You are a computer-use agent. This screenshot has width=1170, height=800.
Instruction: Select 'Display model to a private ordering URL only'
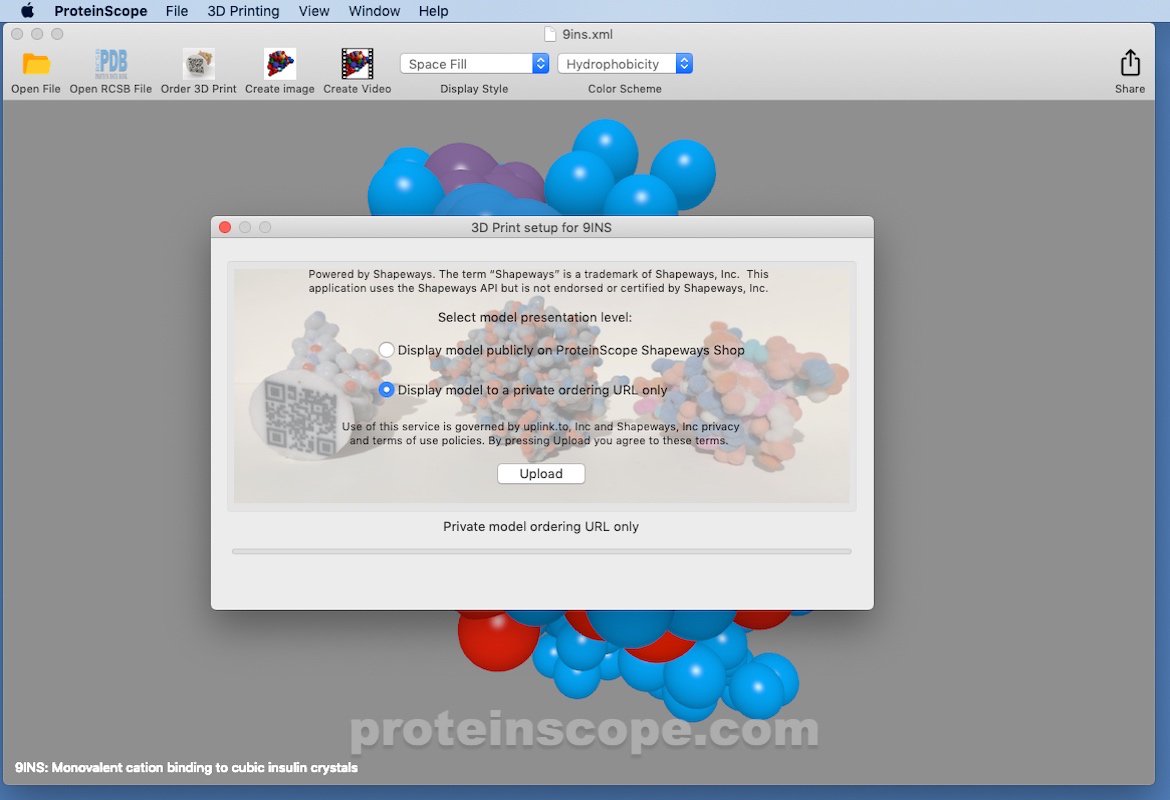[386, 389]
